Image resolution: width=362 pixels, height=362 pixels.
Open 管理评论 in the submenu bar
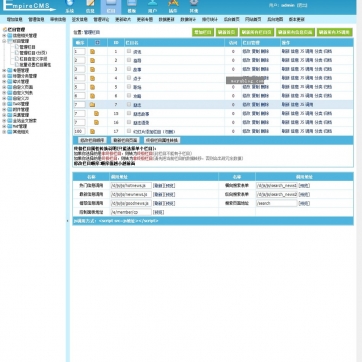(101, 19)
